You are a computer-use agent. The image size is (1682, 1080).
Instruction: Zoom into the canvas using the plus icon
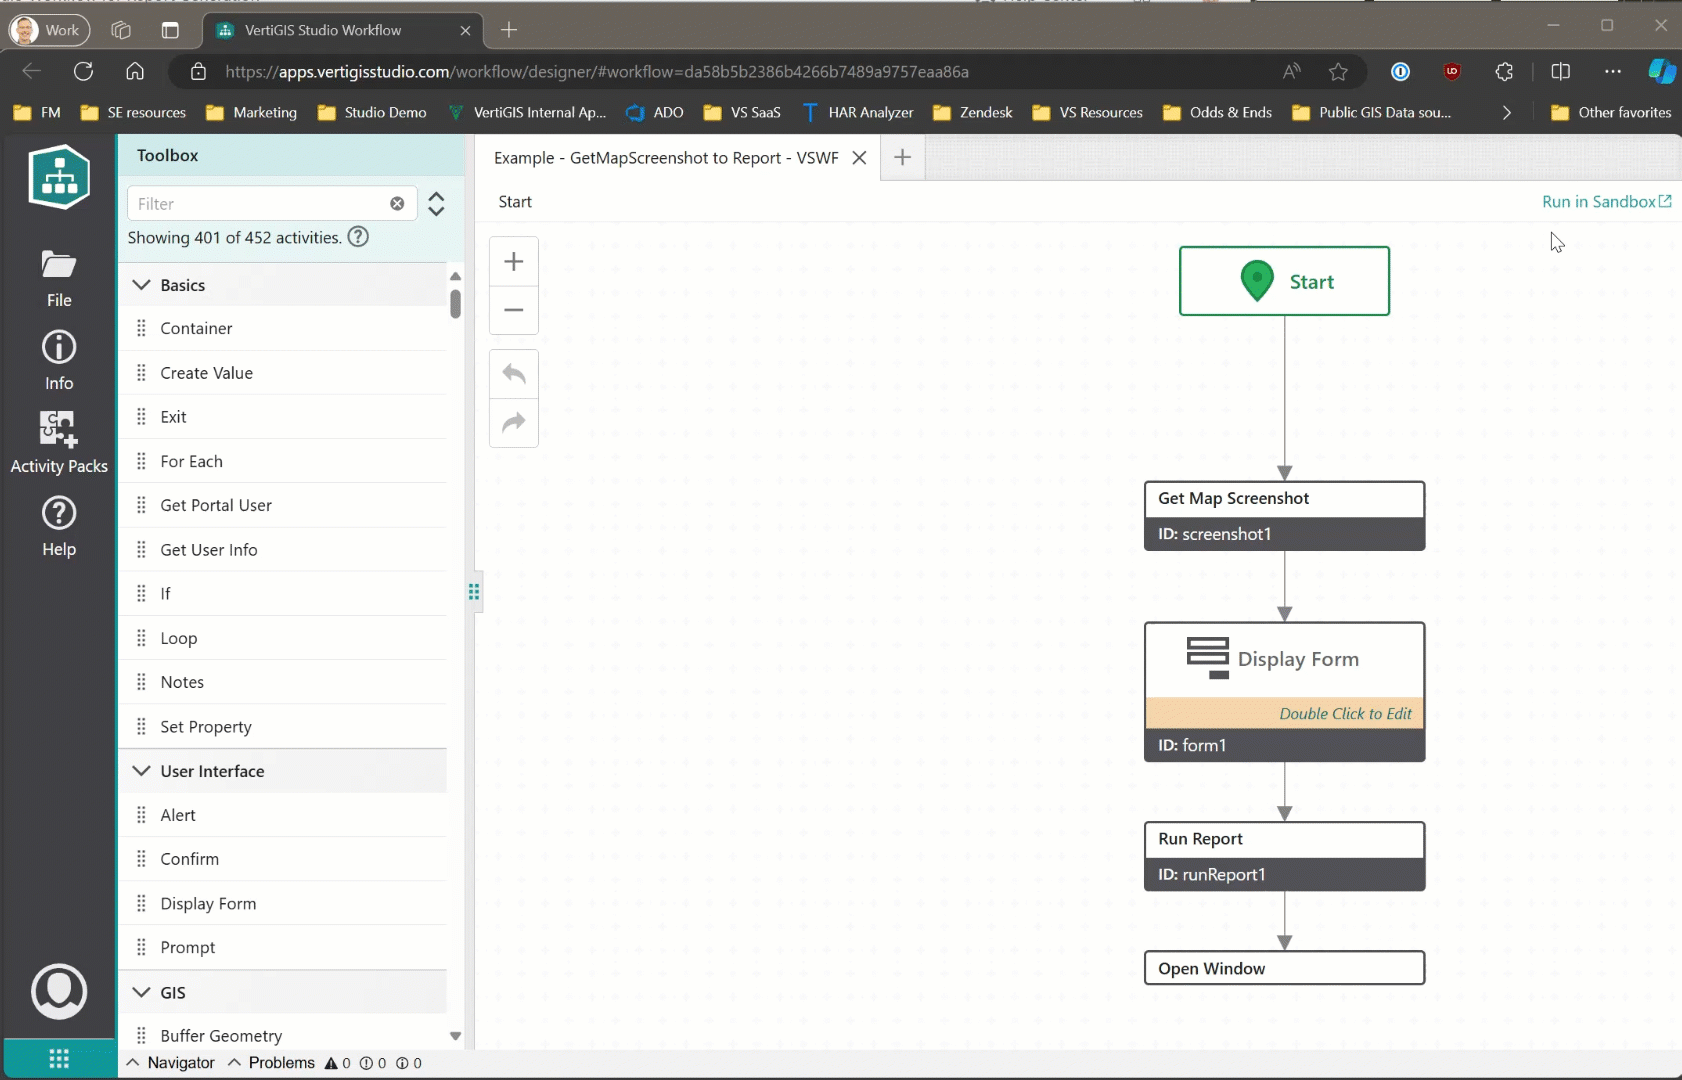click(513, 261)
